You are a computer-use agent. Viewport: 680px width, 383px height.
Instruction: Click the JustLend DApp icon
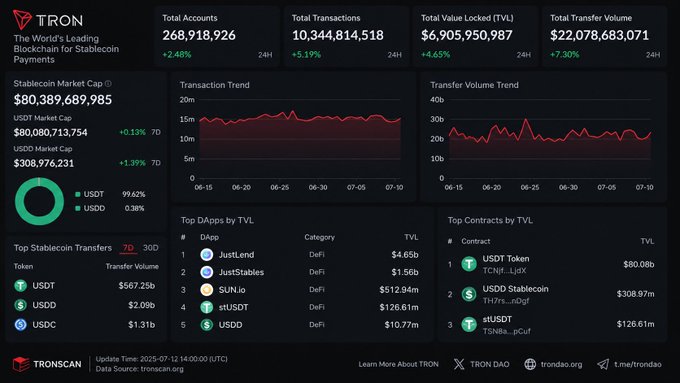click(207, 255)
